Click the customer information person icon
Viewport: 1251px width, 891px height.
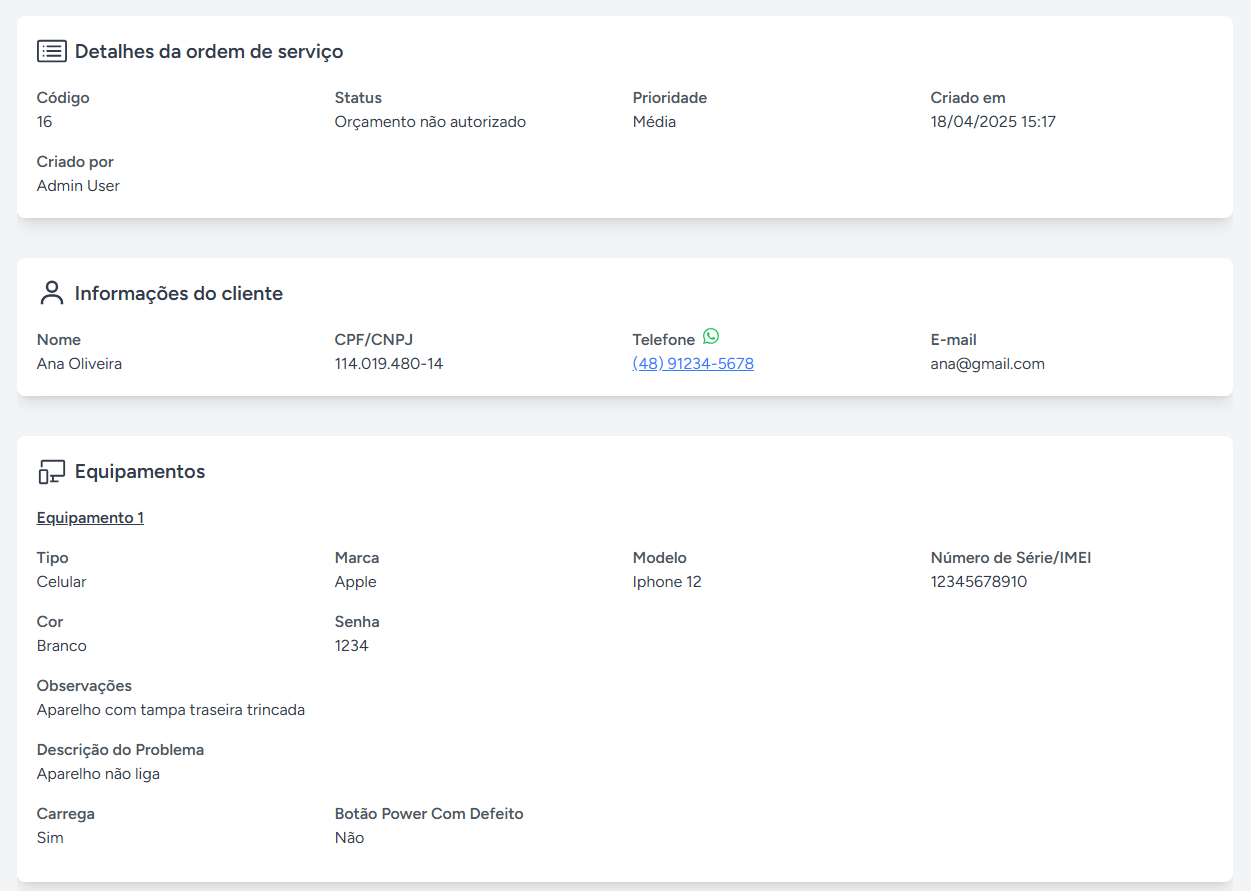tap(52, 293)
